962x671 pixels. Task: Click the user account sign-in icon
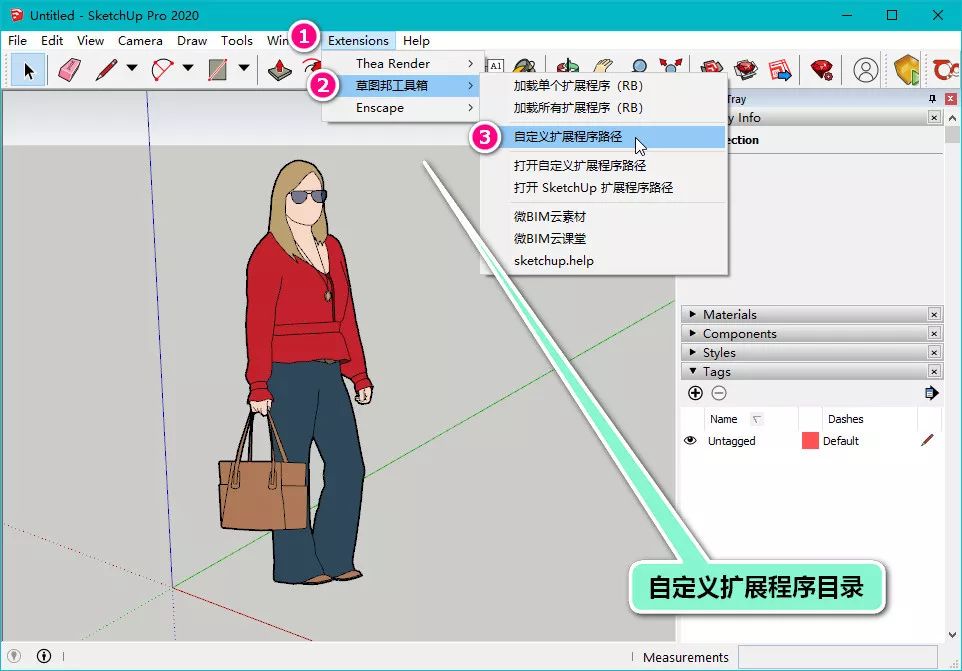click(x=866, y=70)
